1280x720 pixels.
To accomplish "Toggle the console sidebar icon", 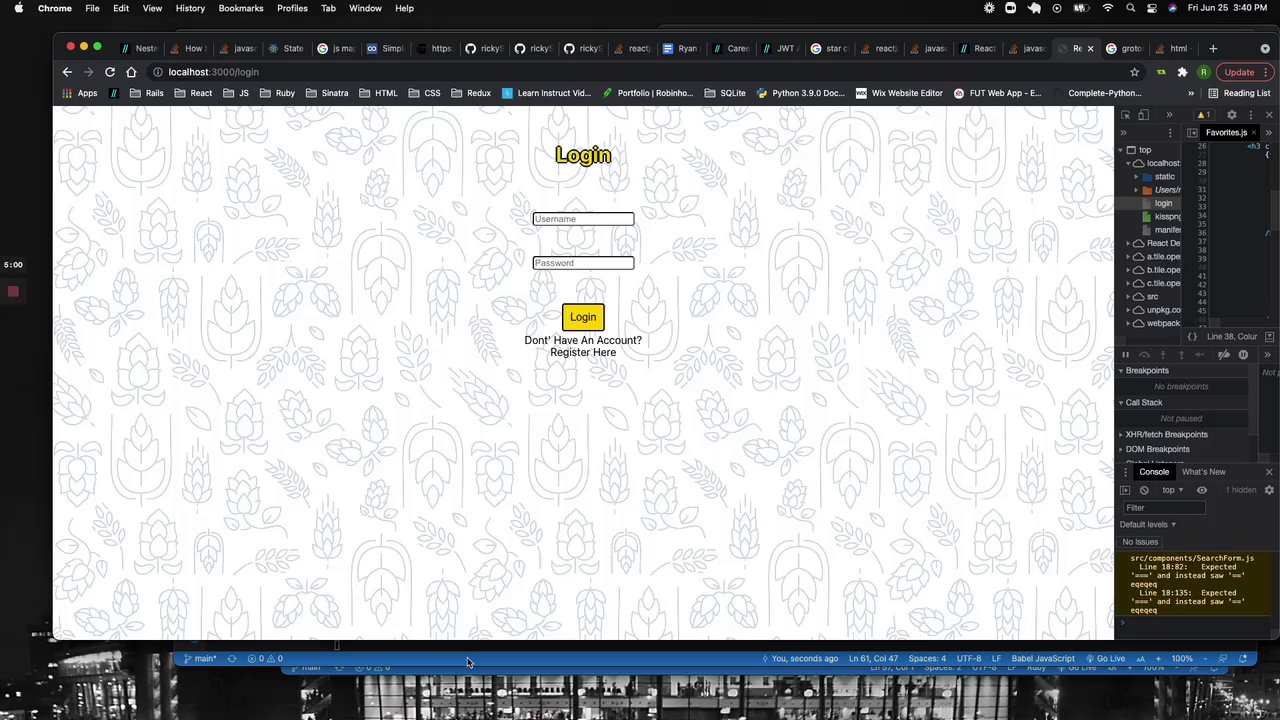I will click(1125, 490).
